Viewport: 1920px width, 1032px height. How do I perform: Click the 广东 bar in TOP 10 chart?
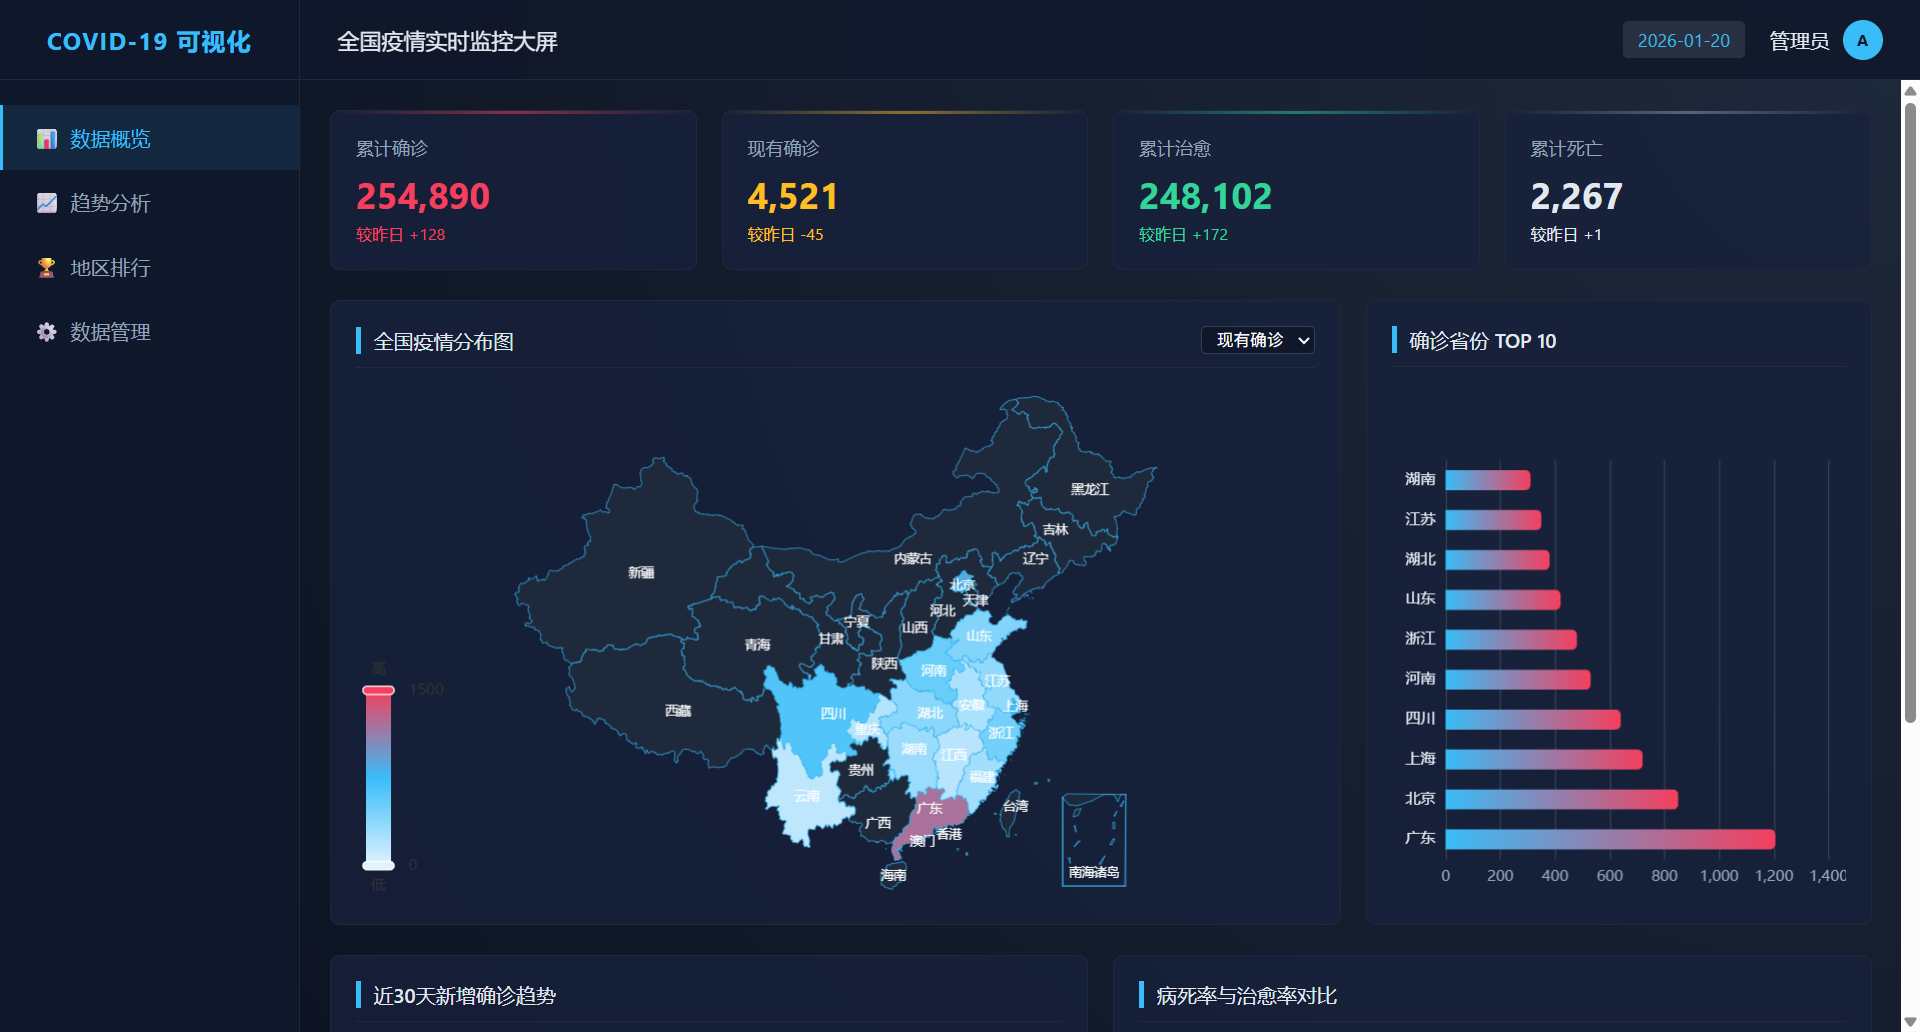pyautogui.click(x=1609, y=839)
